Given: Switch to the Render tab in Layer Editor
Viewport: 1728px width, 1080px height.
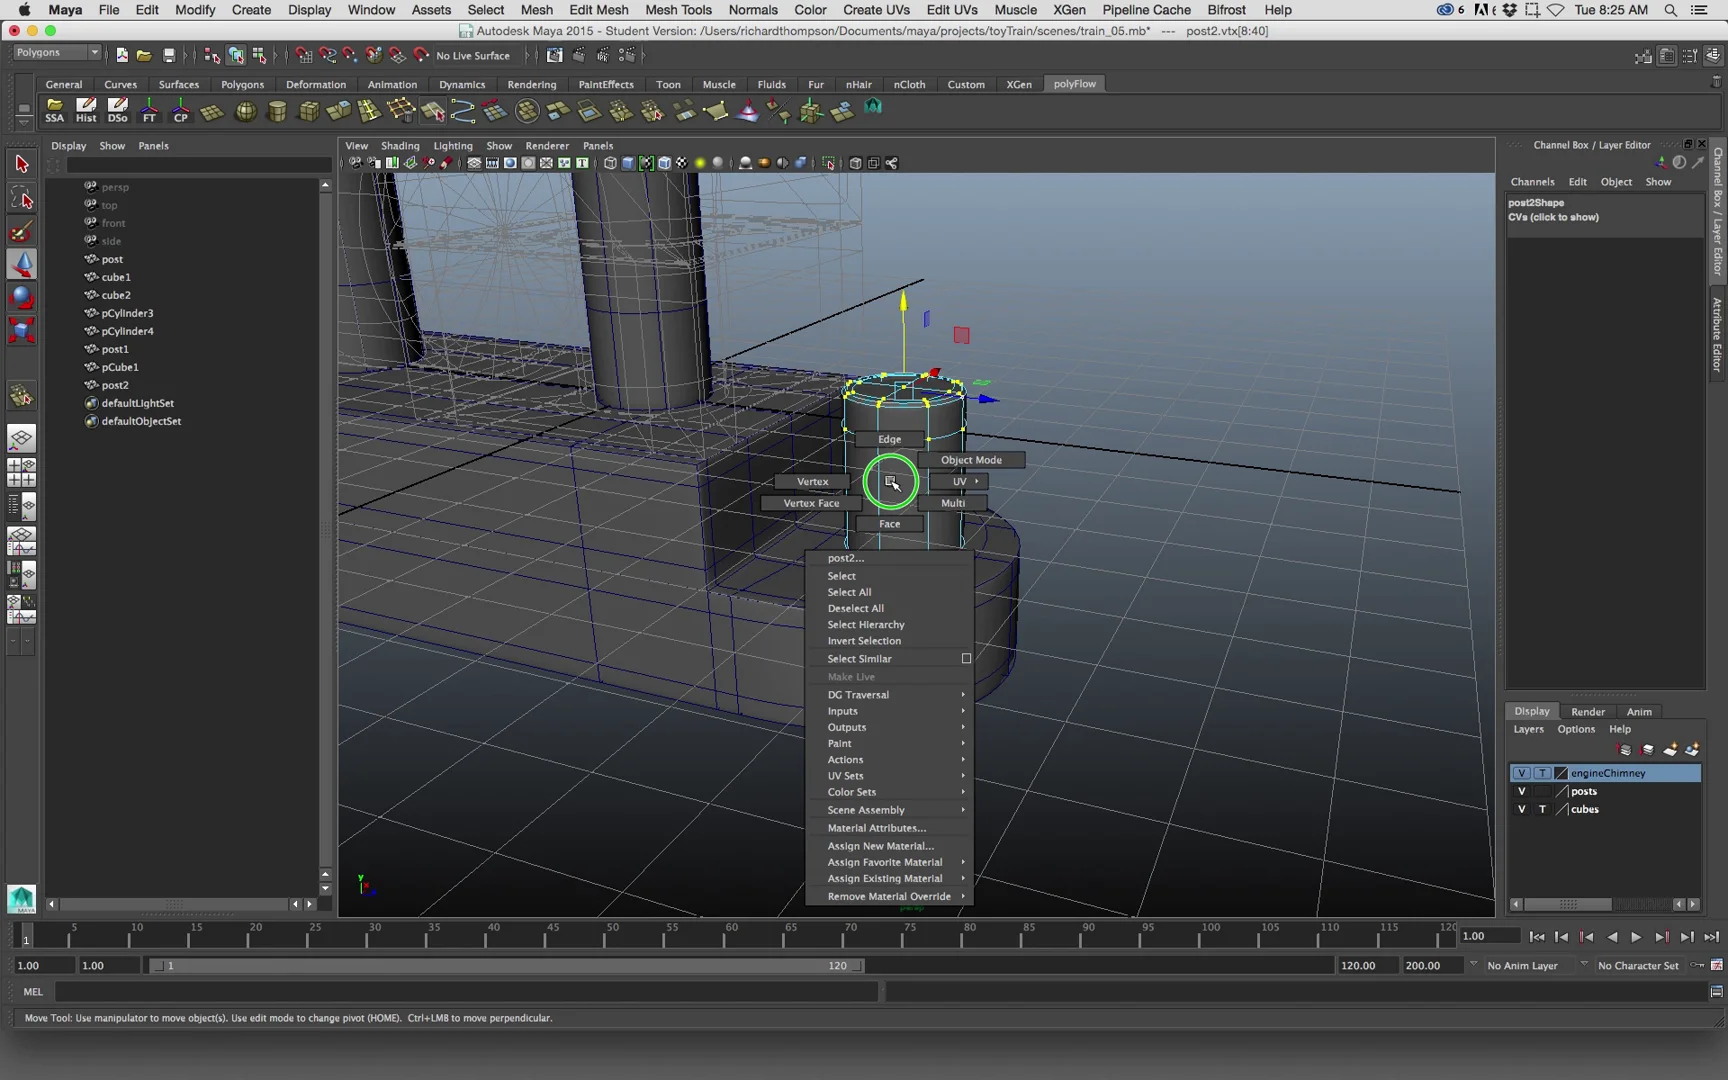Looking at the screenshot, I should (x=1588, y=711).
